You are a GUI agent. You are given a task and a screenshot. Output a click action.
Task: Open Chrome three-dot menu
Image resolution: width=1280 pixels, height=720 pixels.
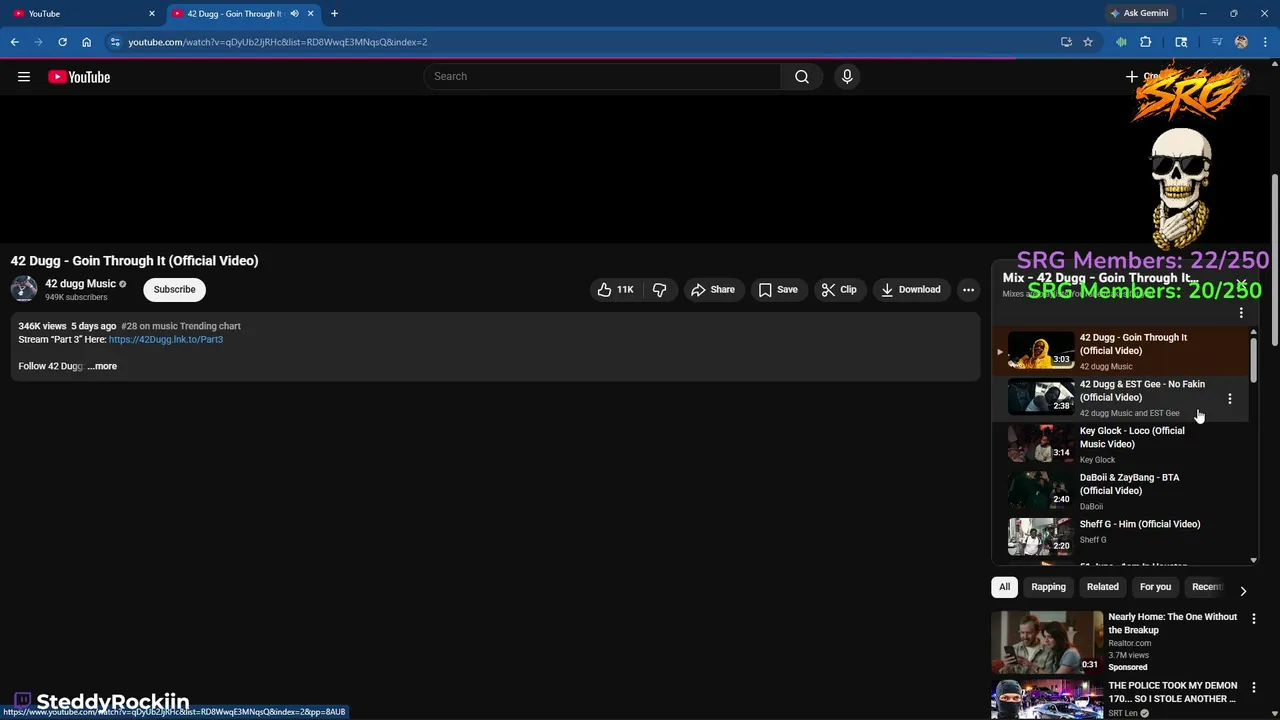(1265, 42)
